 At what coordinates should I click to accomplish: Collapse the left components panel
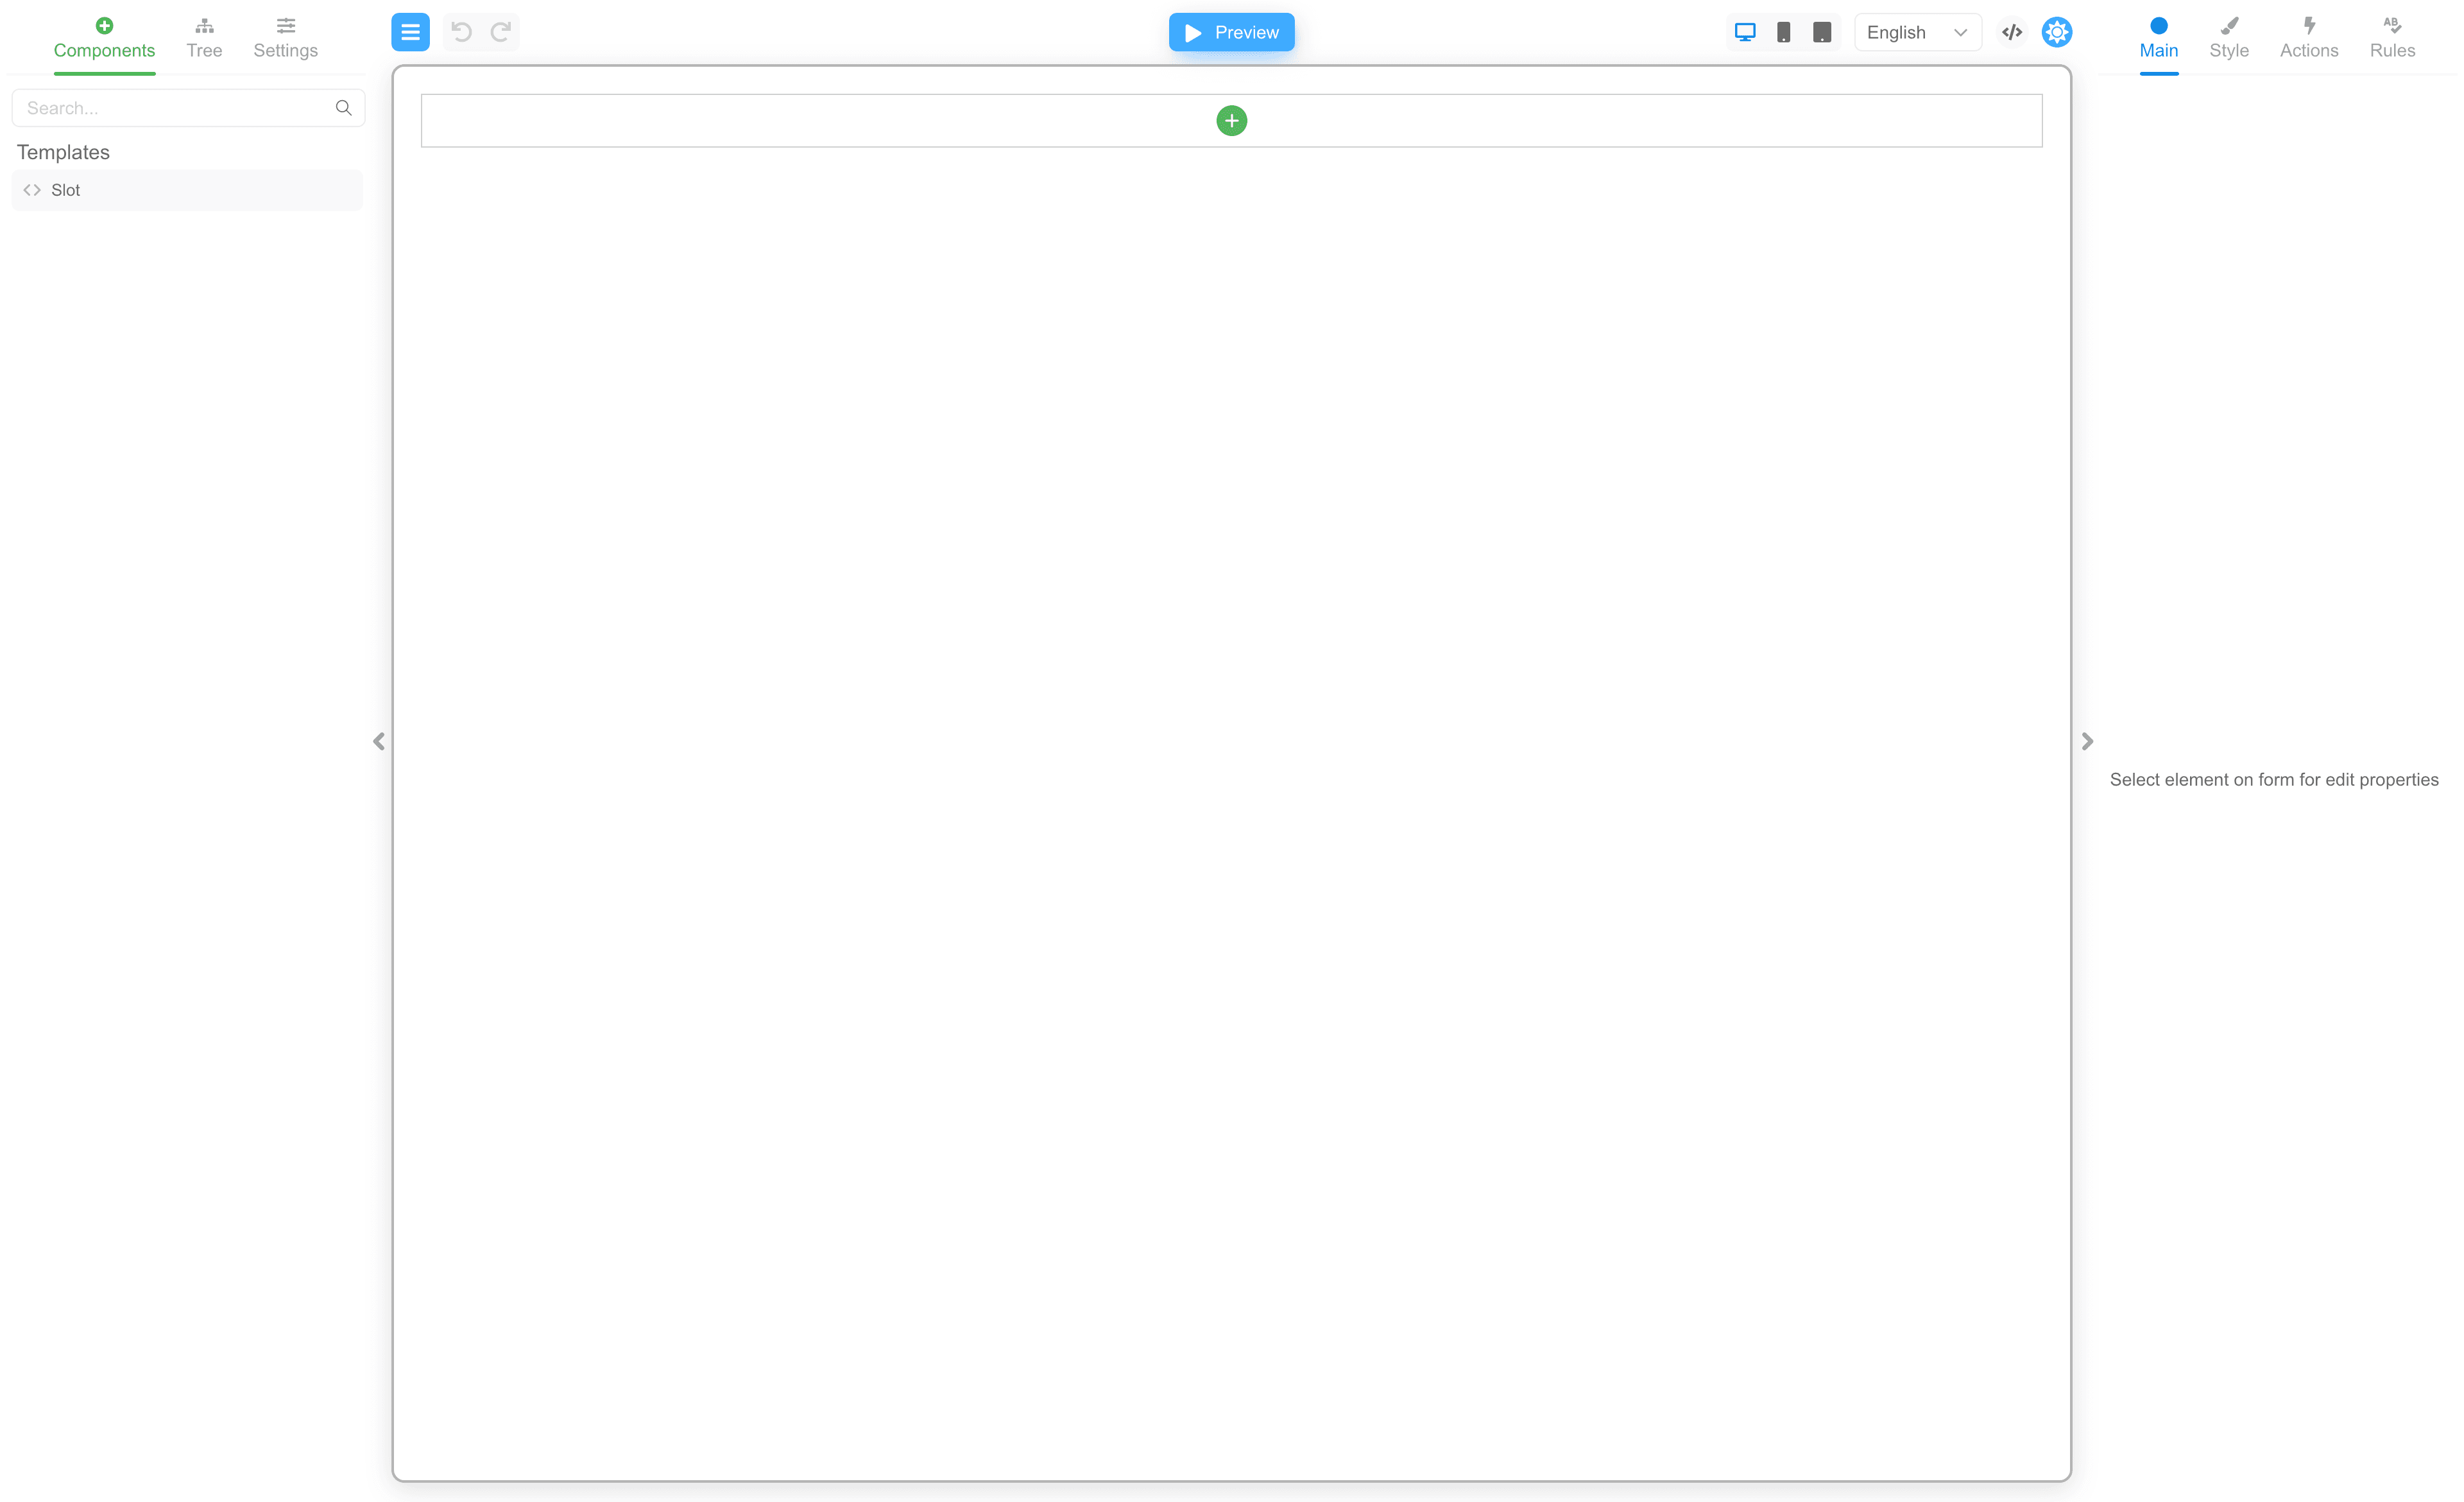(x=379, y=741)
